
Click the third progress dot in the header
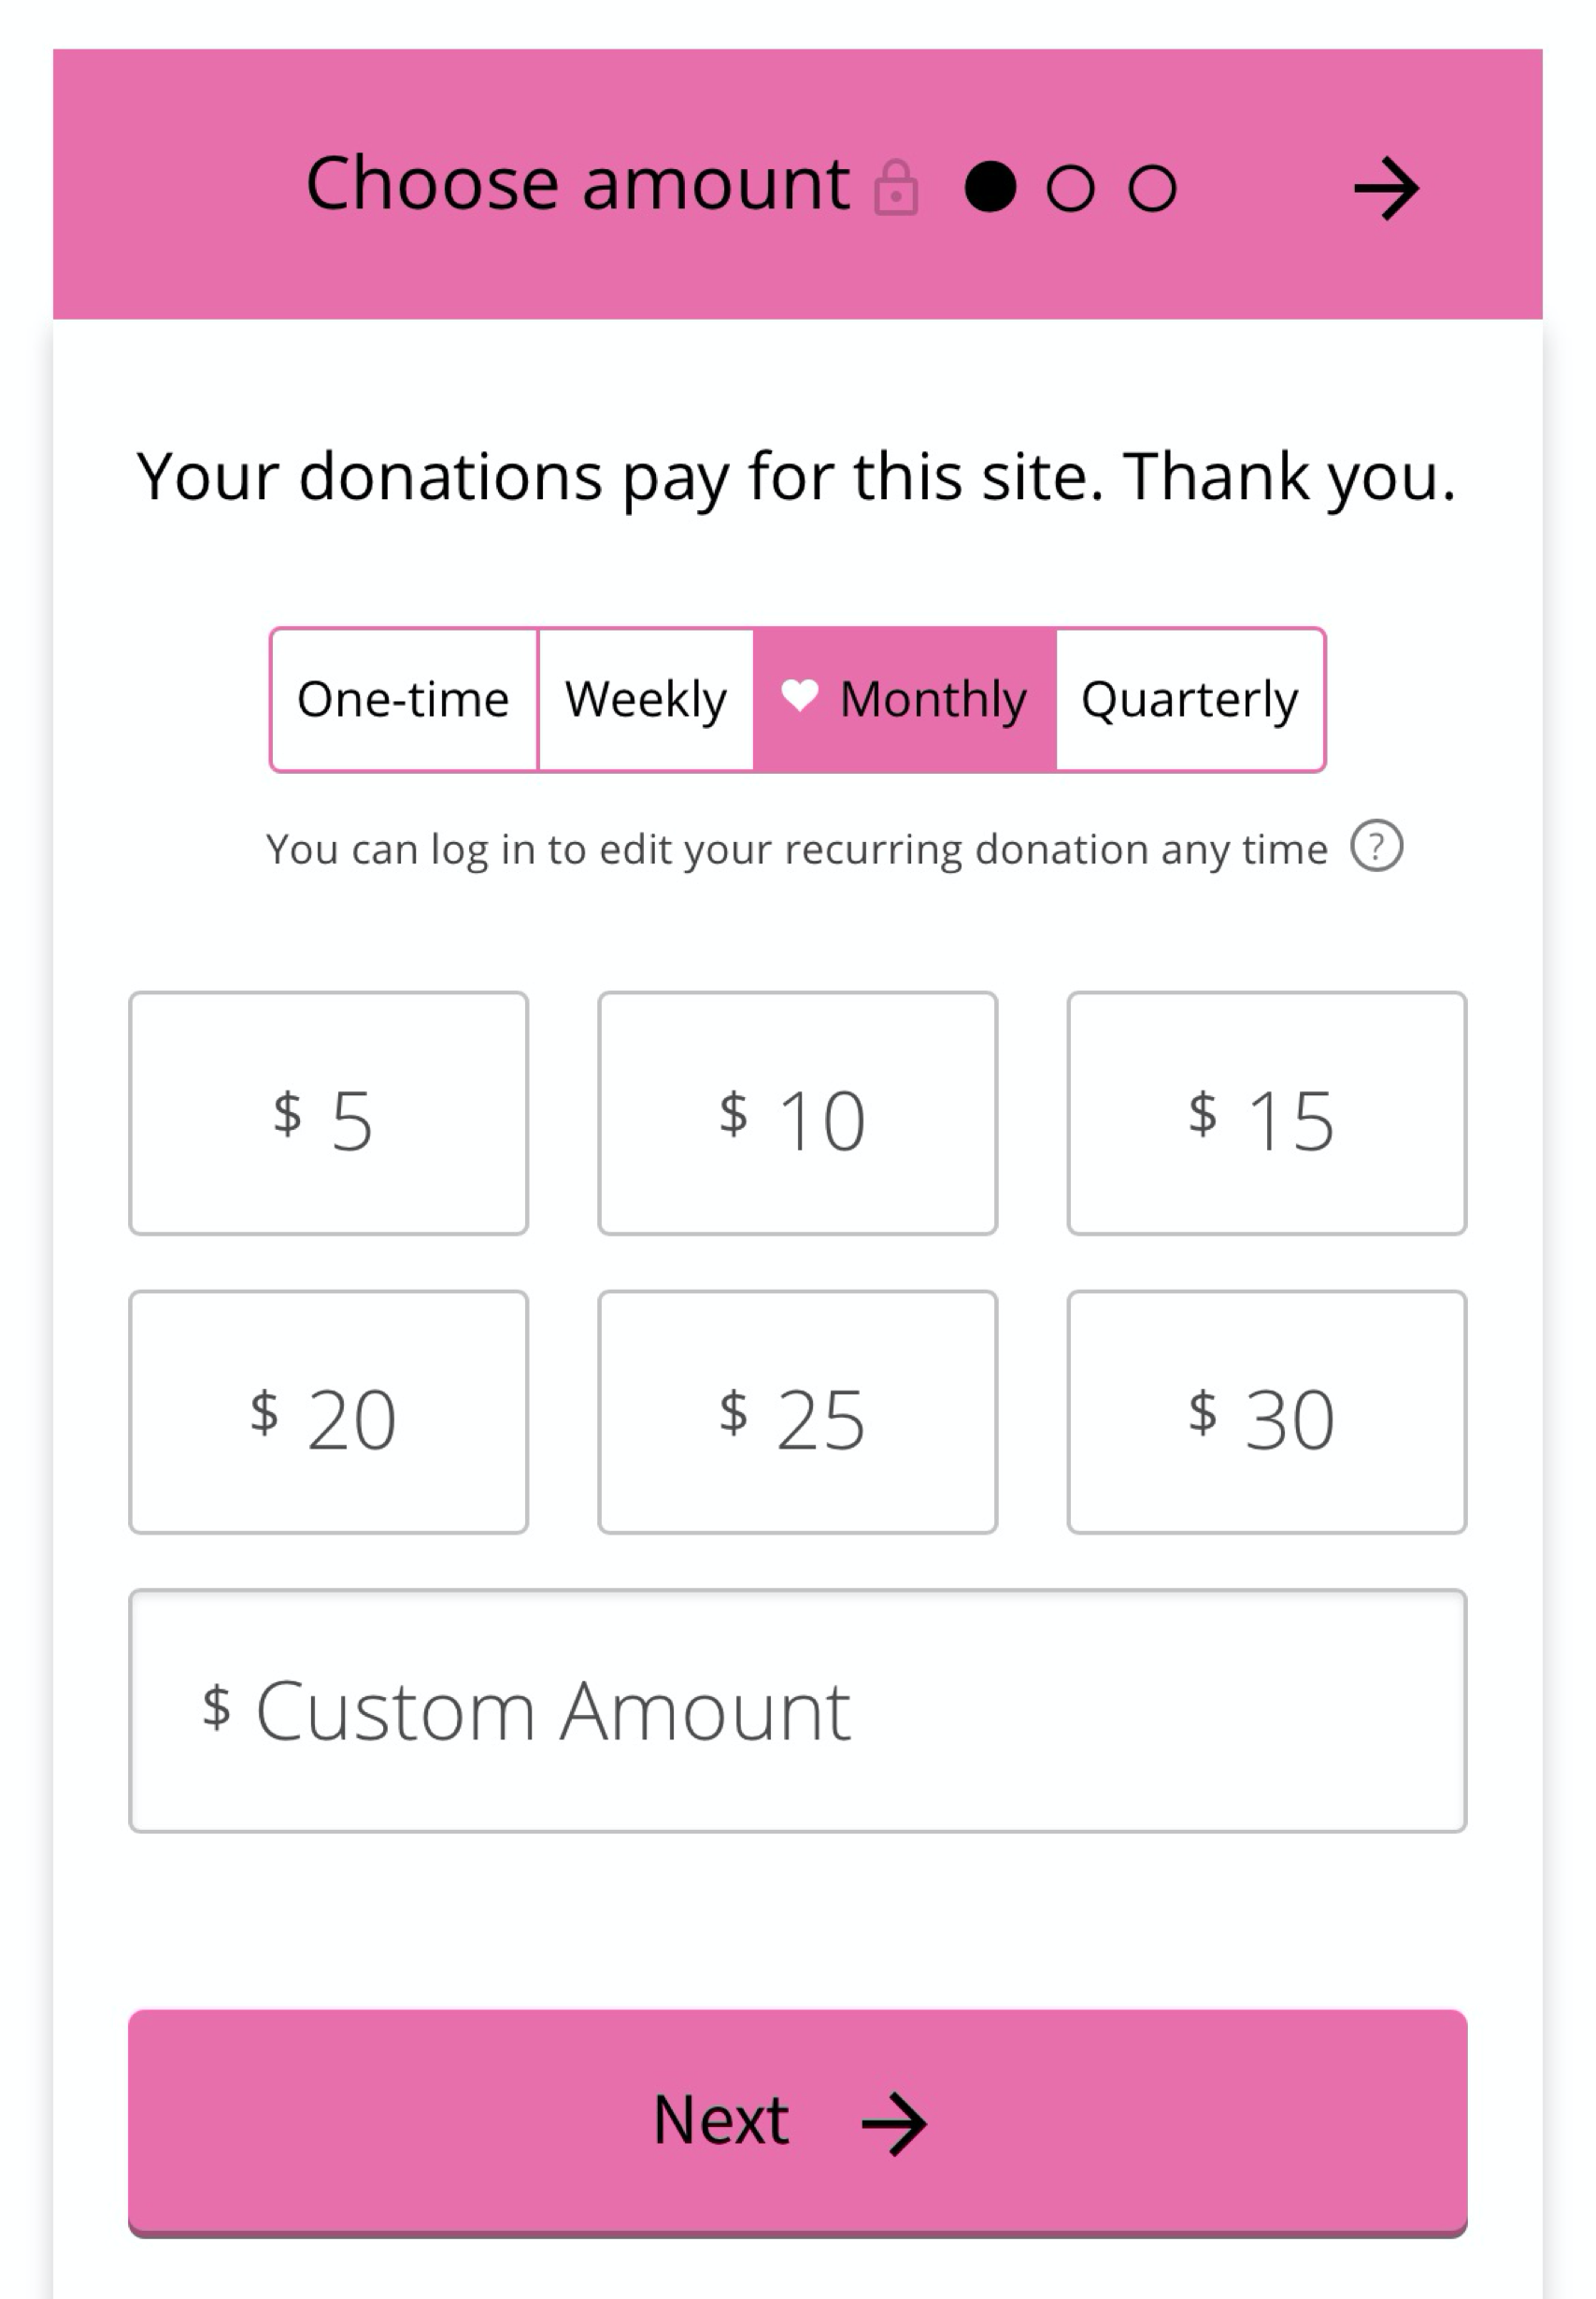tap(1151, 184)
